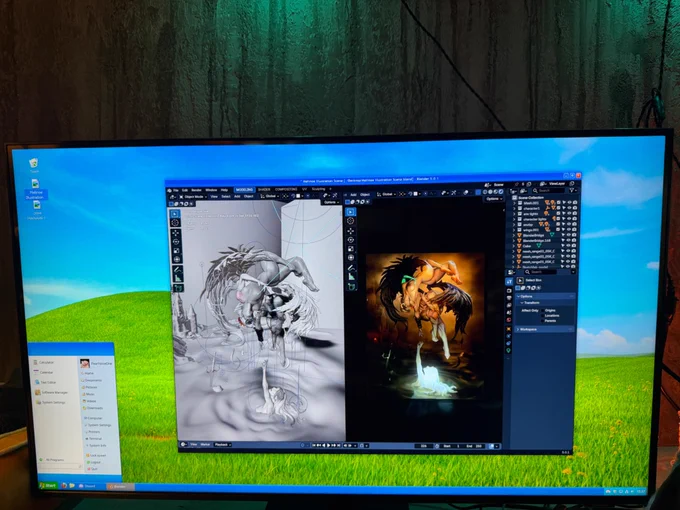The height and width of the screenshot is (510, 680).
Task: Select the Rotate tool in left viewport
Action: coord(176,242)
